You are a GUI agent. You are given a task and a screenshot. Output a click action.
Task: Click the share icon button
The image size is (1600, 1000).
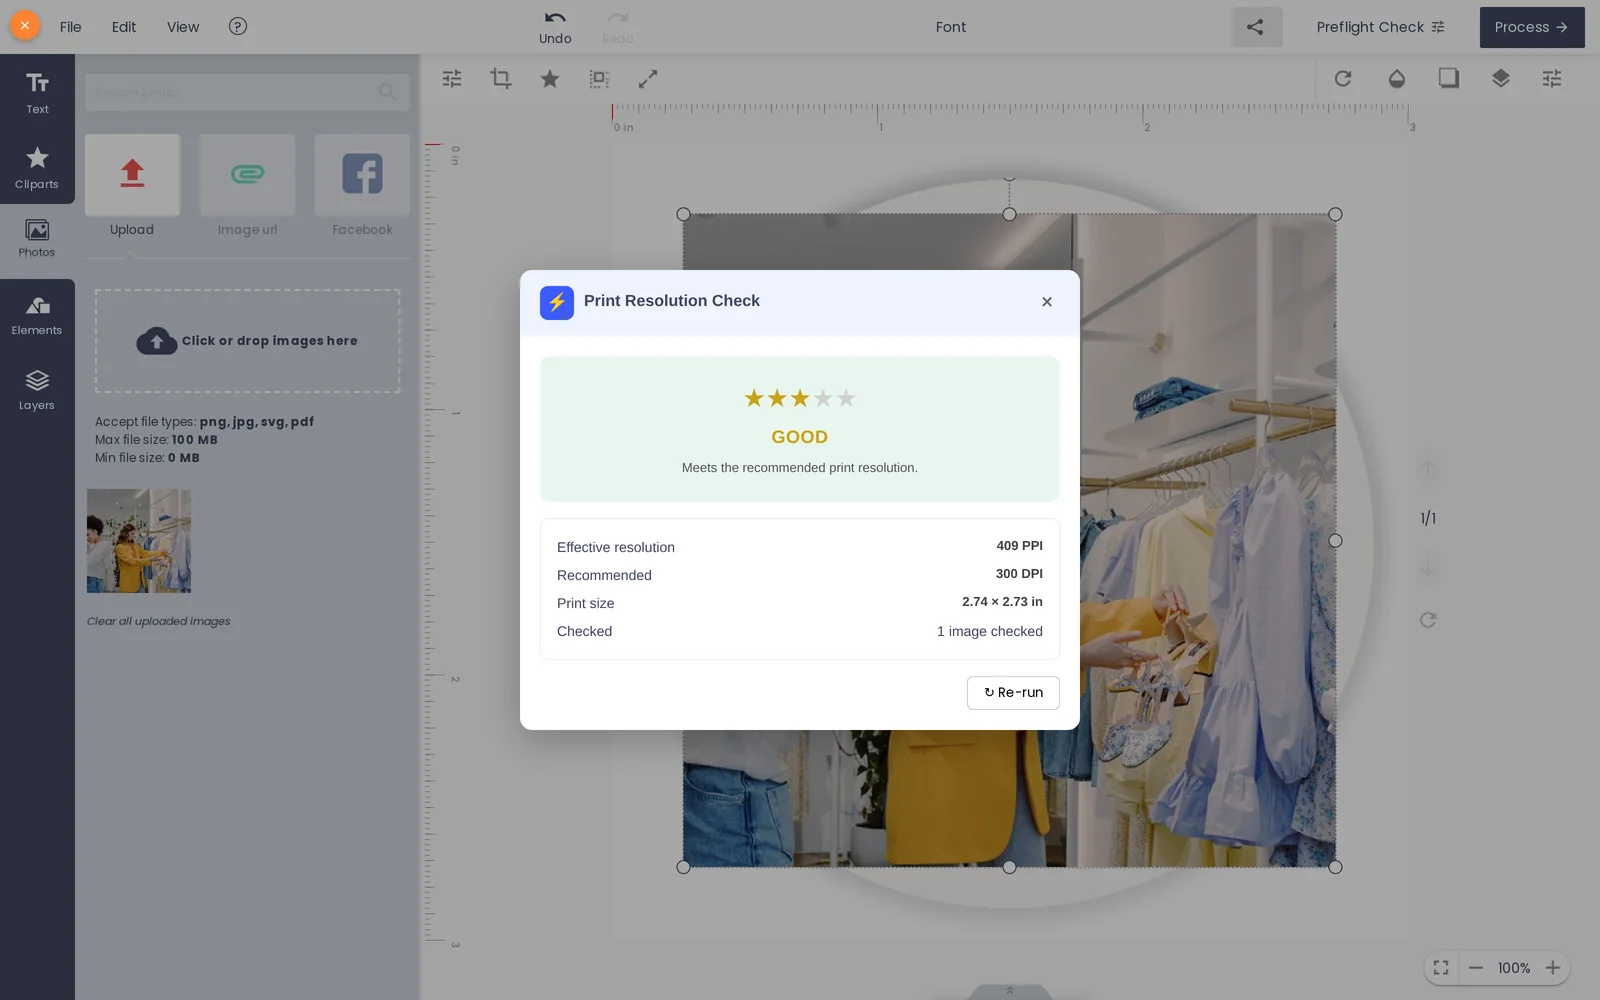1256,27
